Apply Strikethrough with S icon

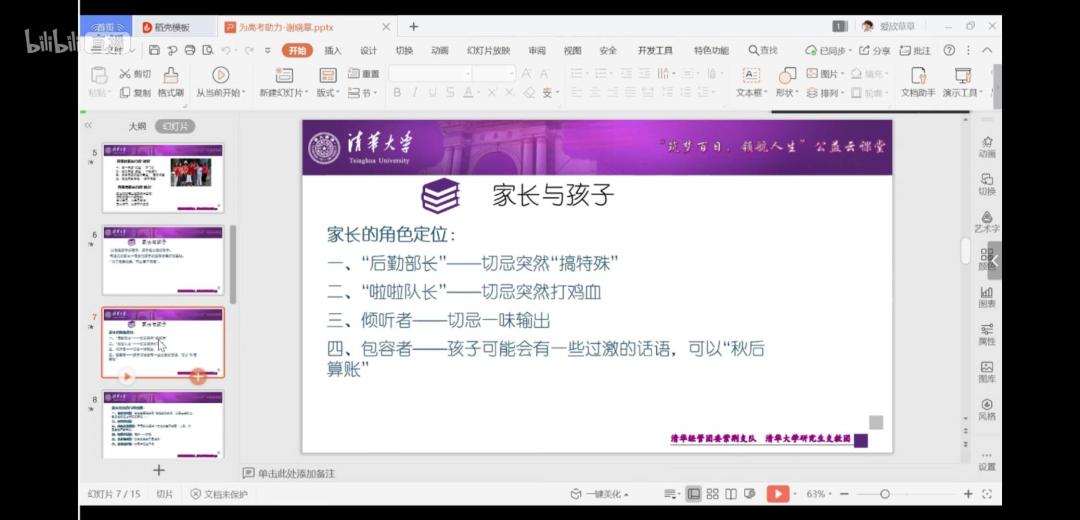pos(450,92)
